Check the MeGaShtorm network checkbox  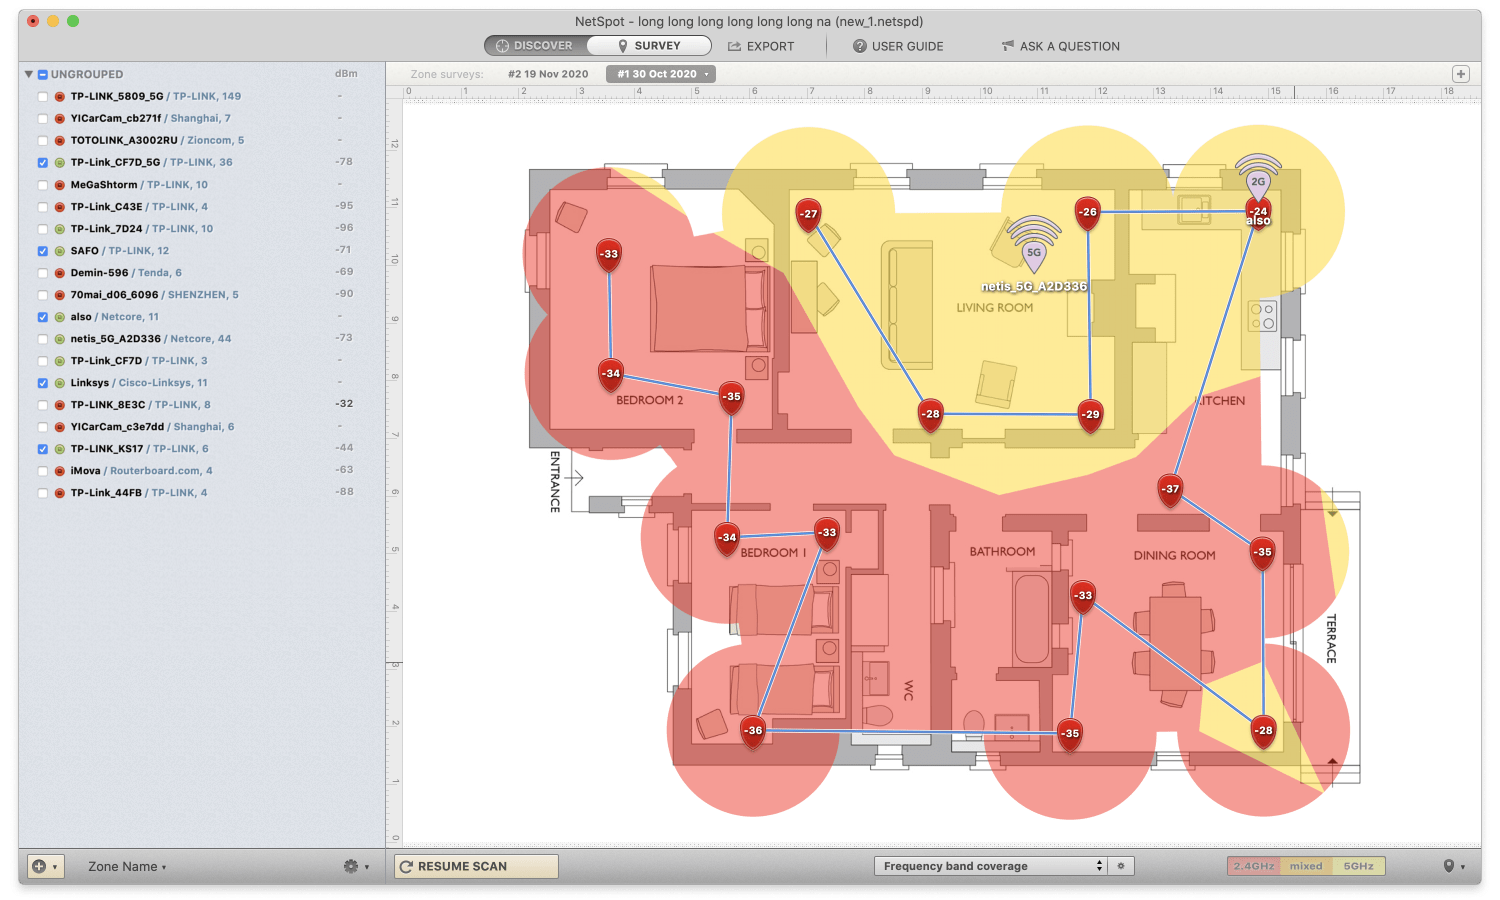click(x=42, y=185)
